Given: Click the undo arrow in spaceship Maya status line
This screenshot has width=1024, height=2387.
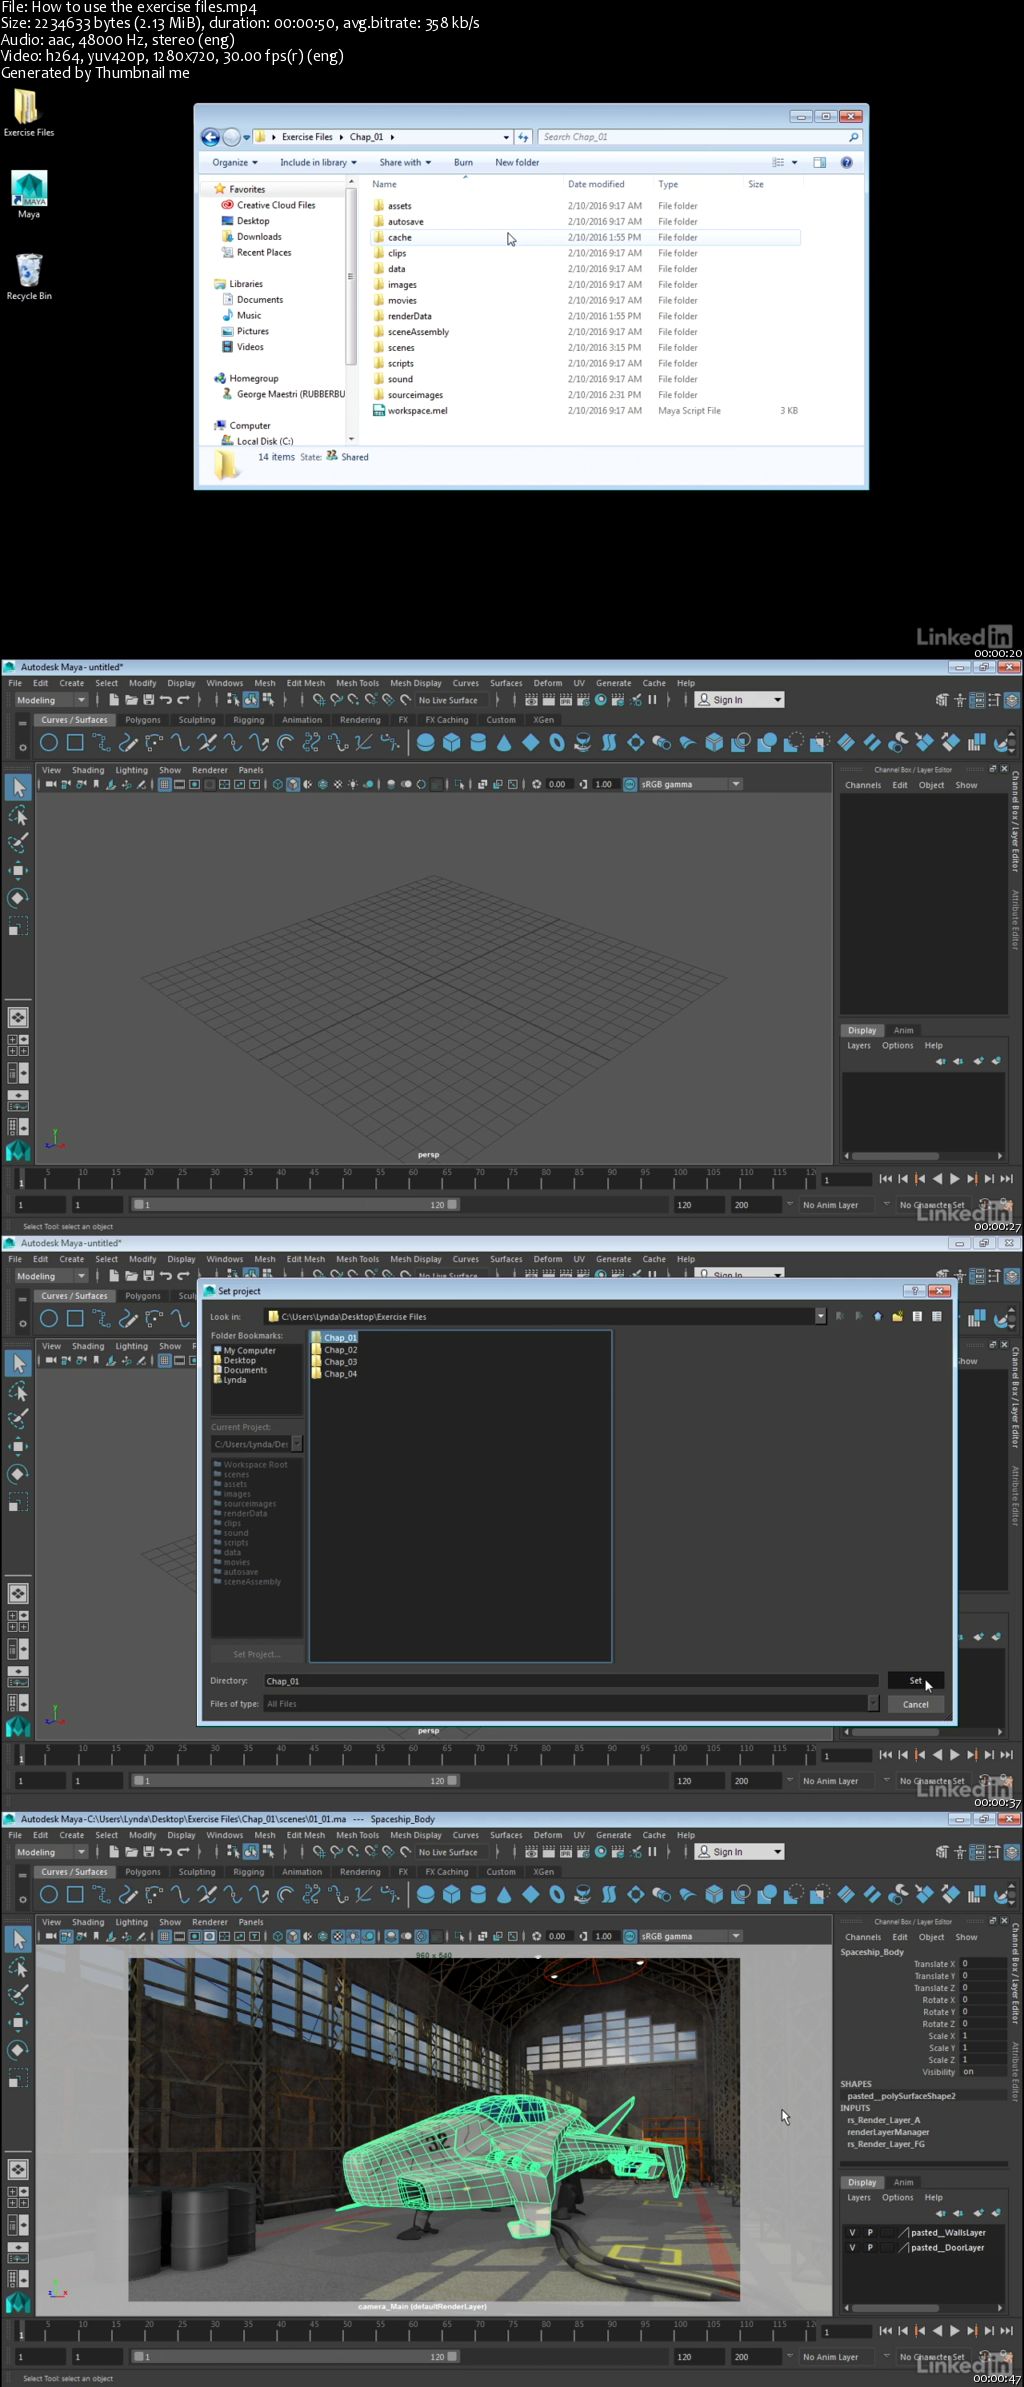Looking at the screenshot, I should pos(166,1852).
